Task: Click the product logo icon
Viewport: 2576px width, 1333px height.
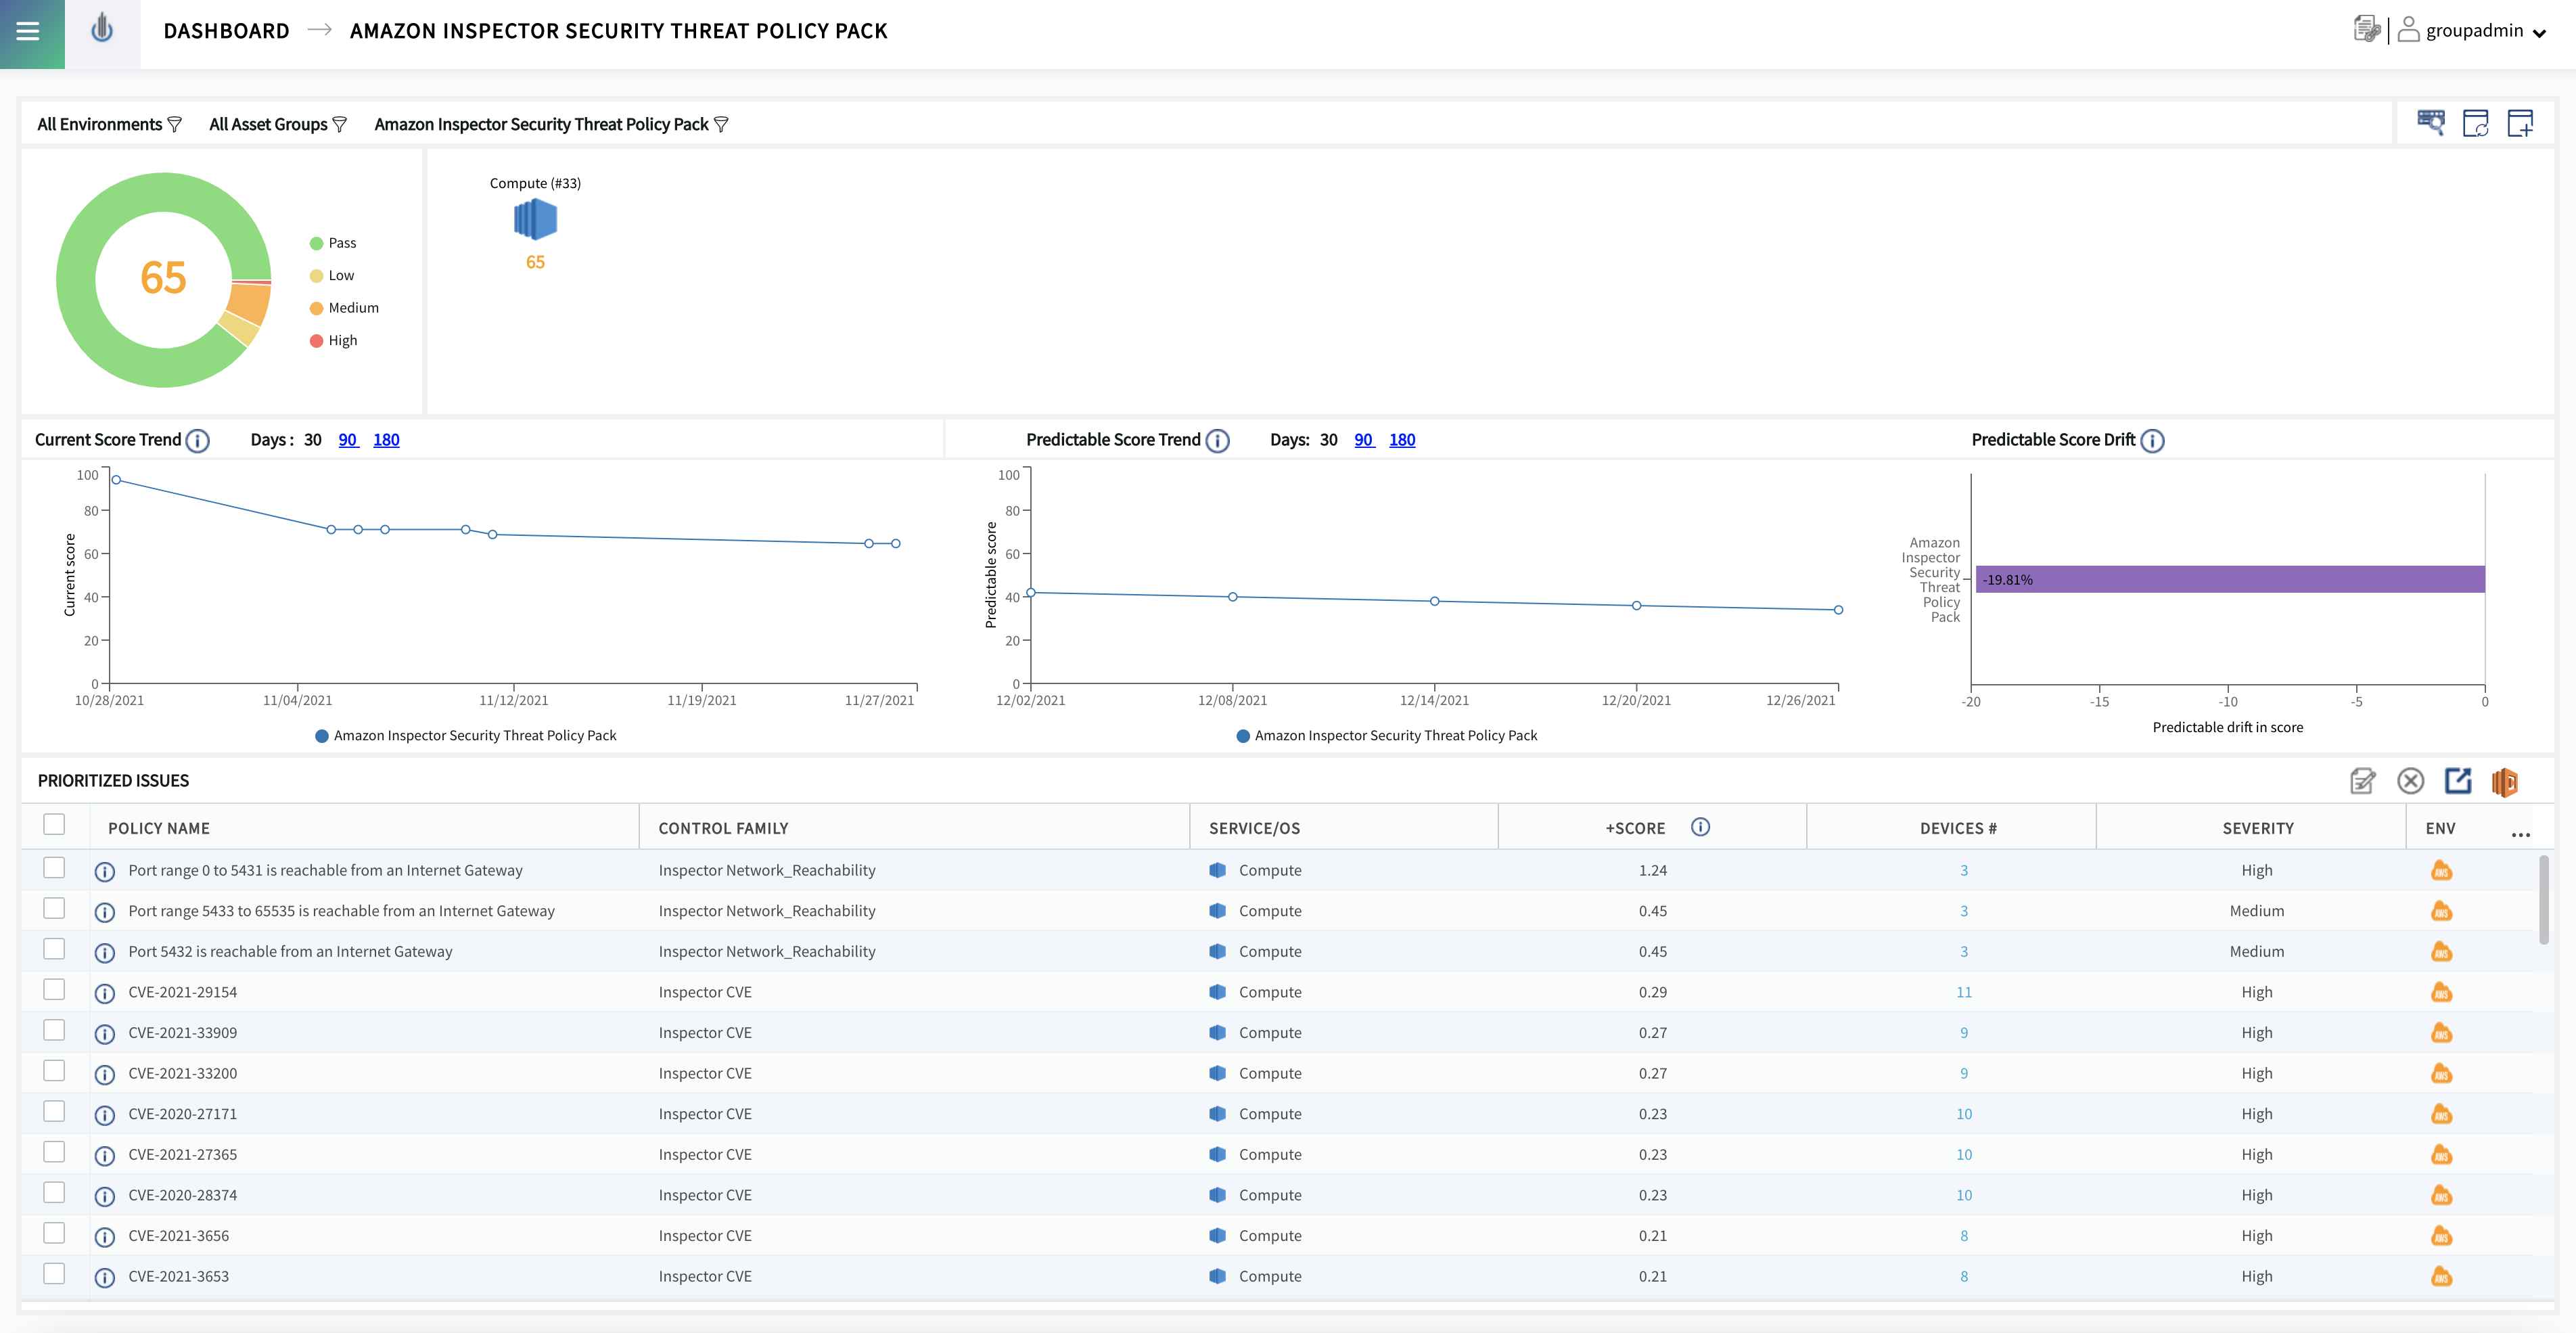Action: click(102, 30)
